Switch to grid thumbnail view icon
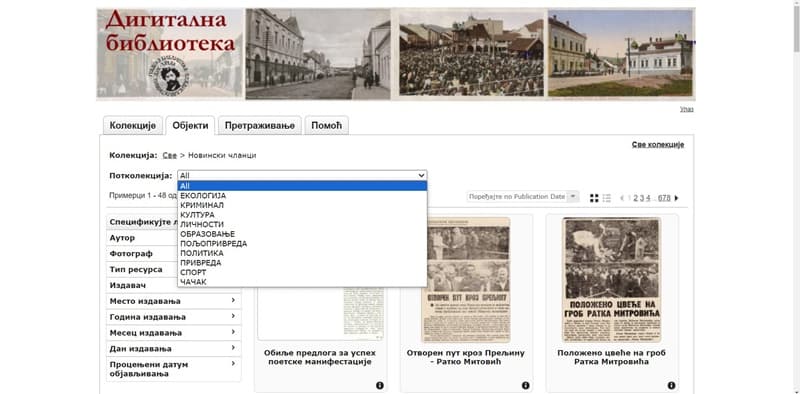This screenshot has width=800, height=394. coord(594,198)
